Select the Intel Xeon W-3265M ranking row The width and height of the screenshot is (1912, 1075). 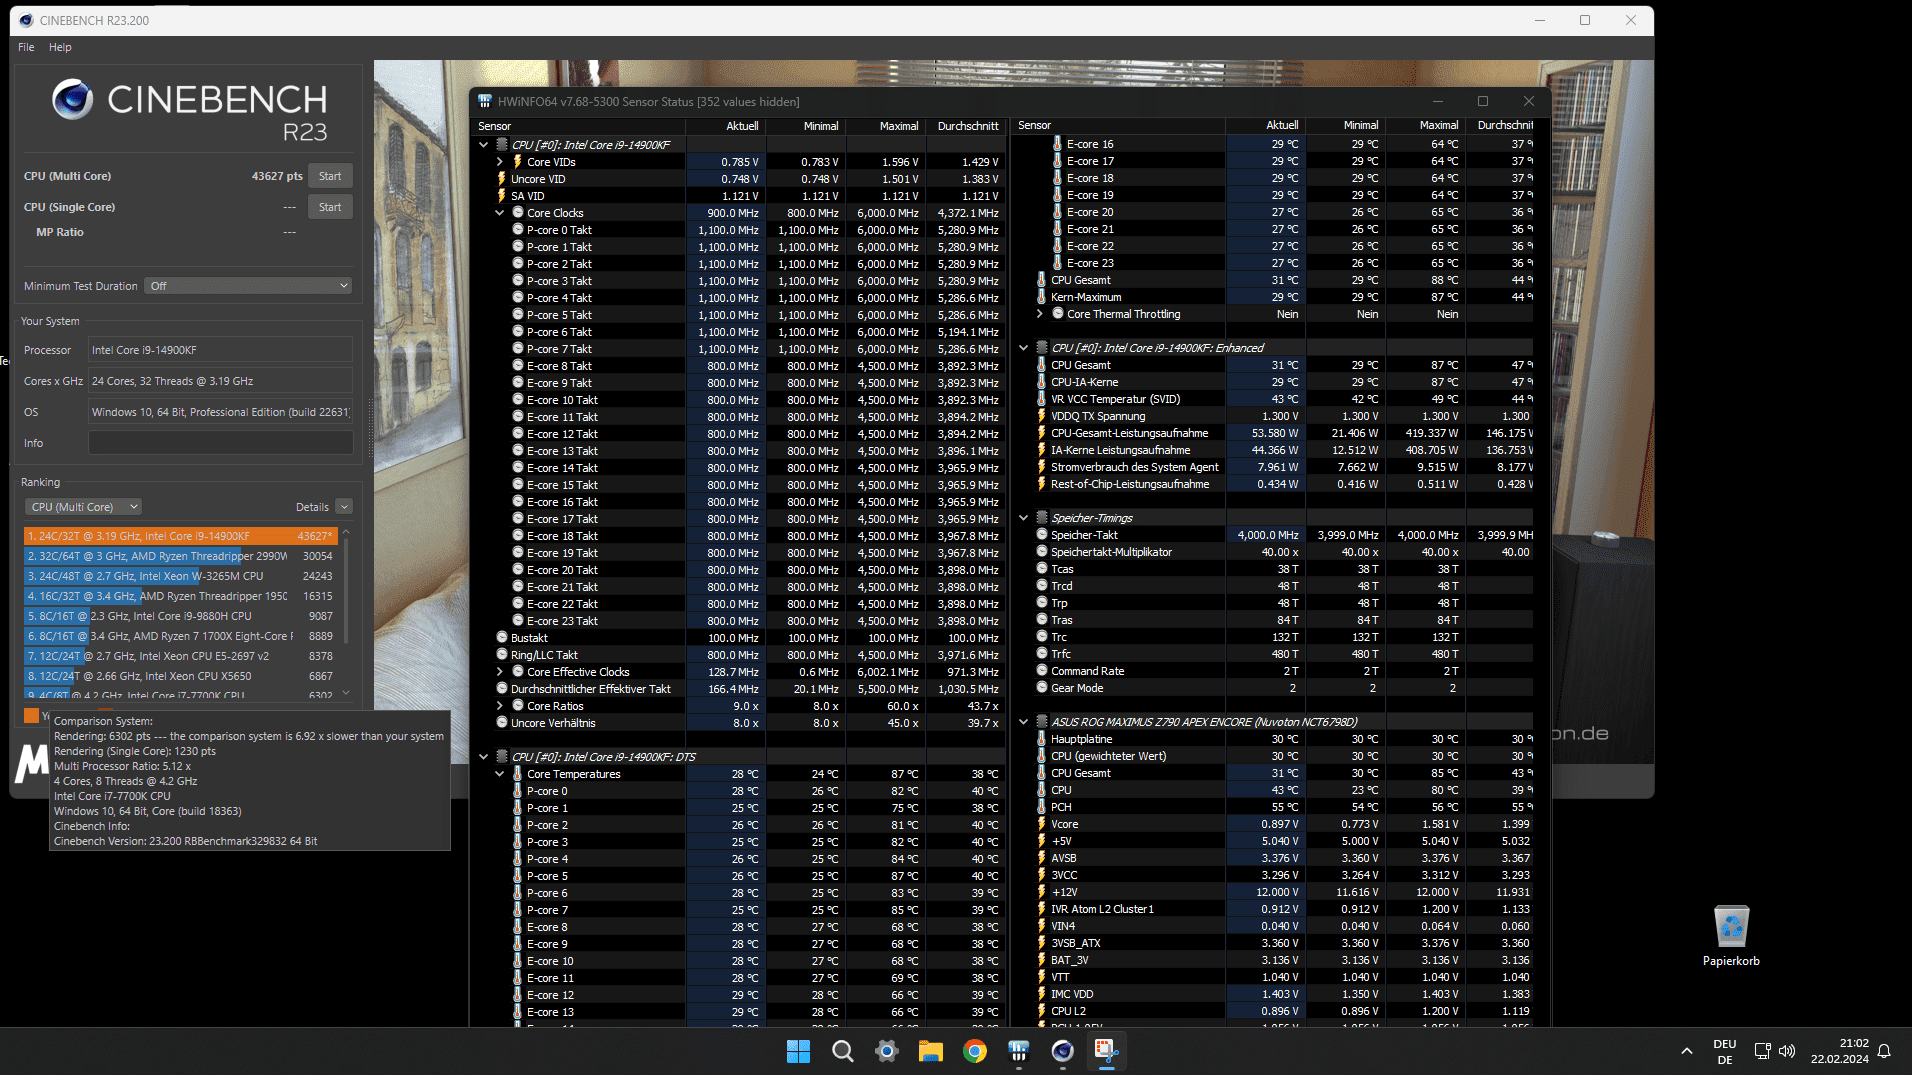click(179, 576)
